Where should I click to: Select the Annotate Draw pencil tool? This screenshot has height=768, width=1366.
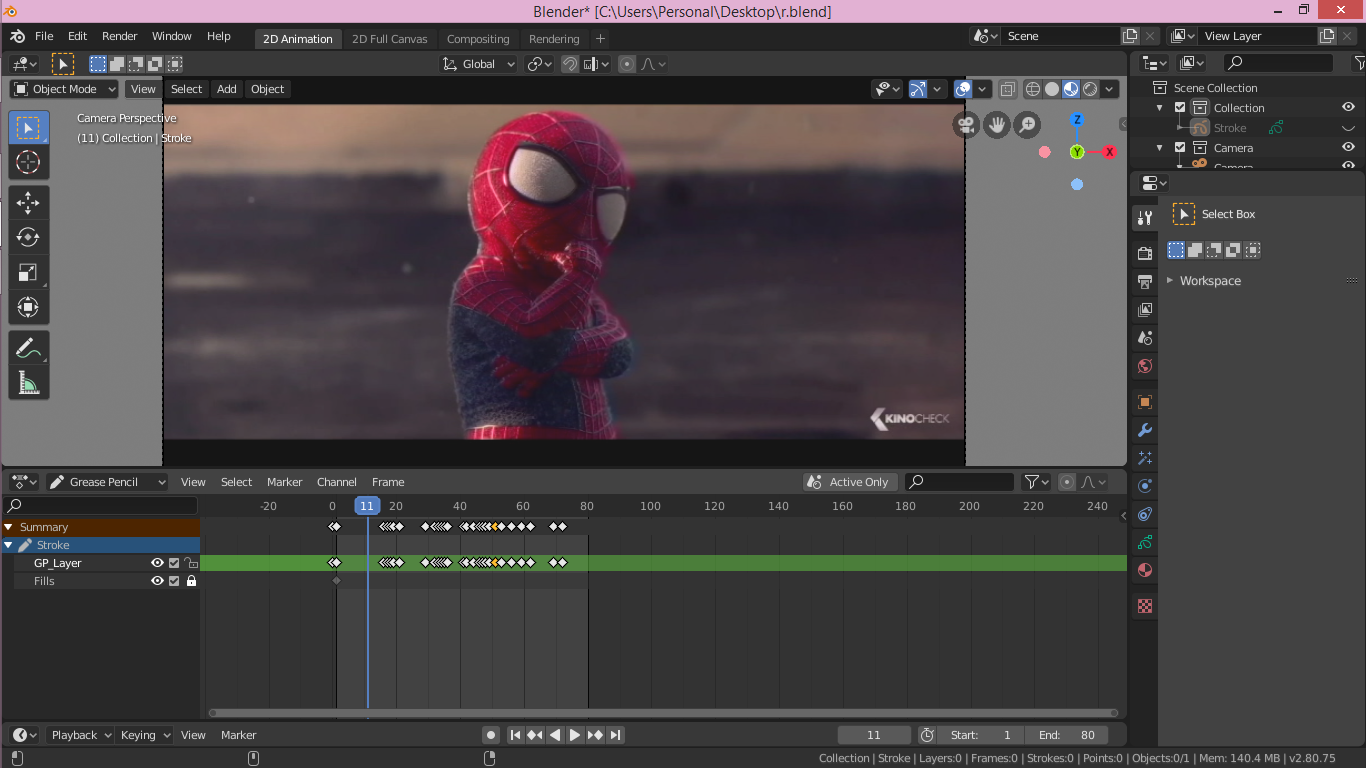28,347
